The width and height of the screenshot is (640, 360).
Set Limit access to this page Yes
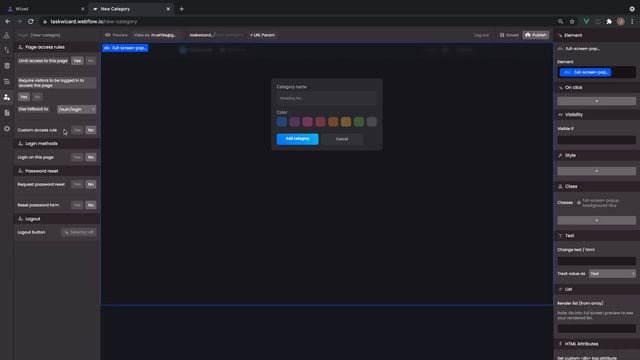point(77,61)
